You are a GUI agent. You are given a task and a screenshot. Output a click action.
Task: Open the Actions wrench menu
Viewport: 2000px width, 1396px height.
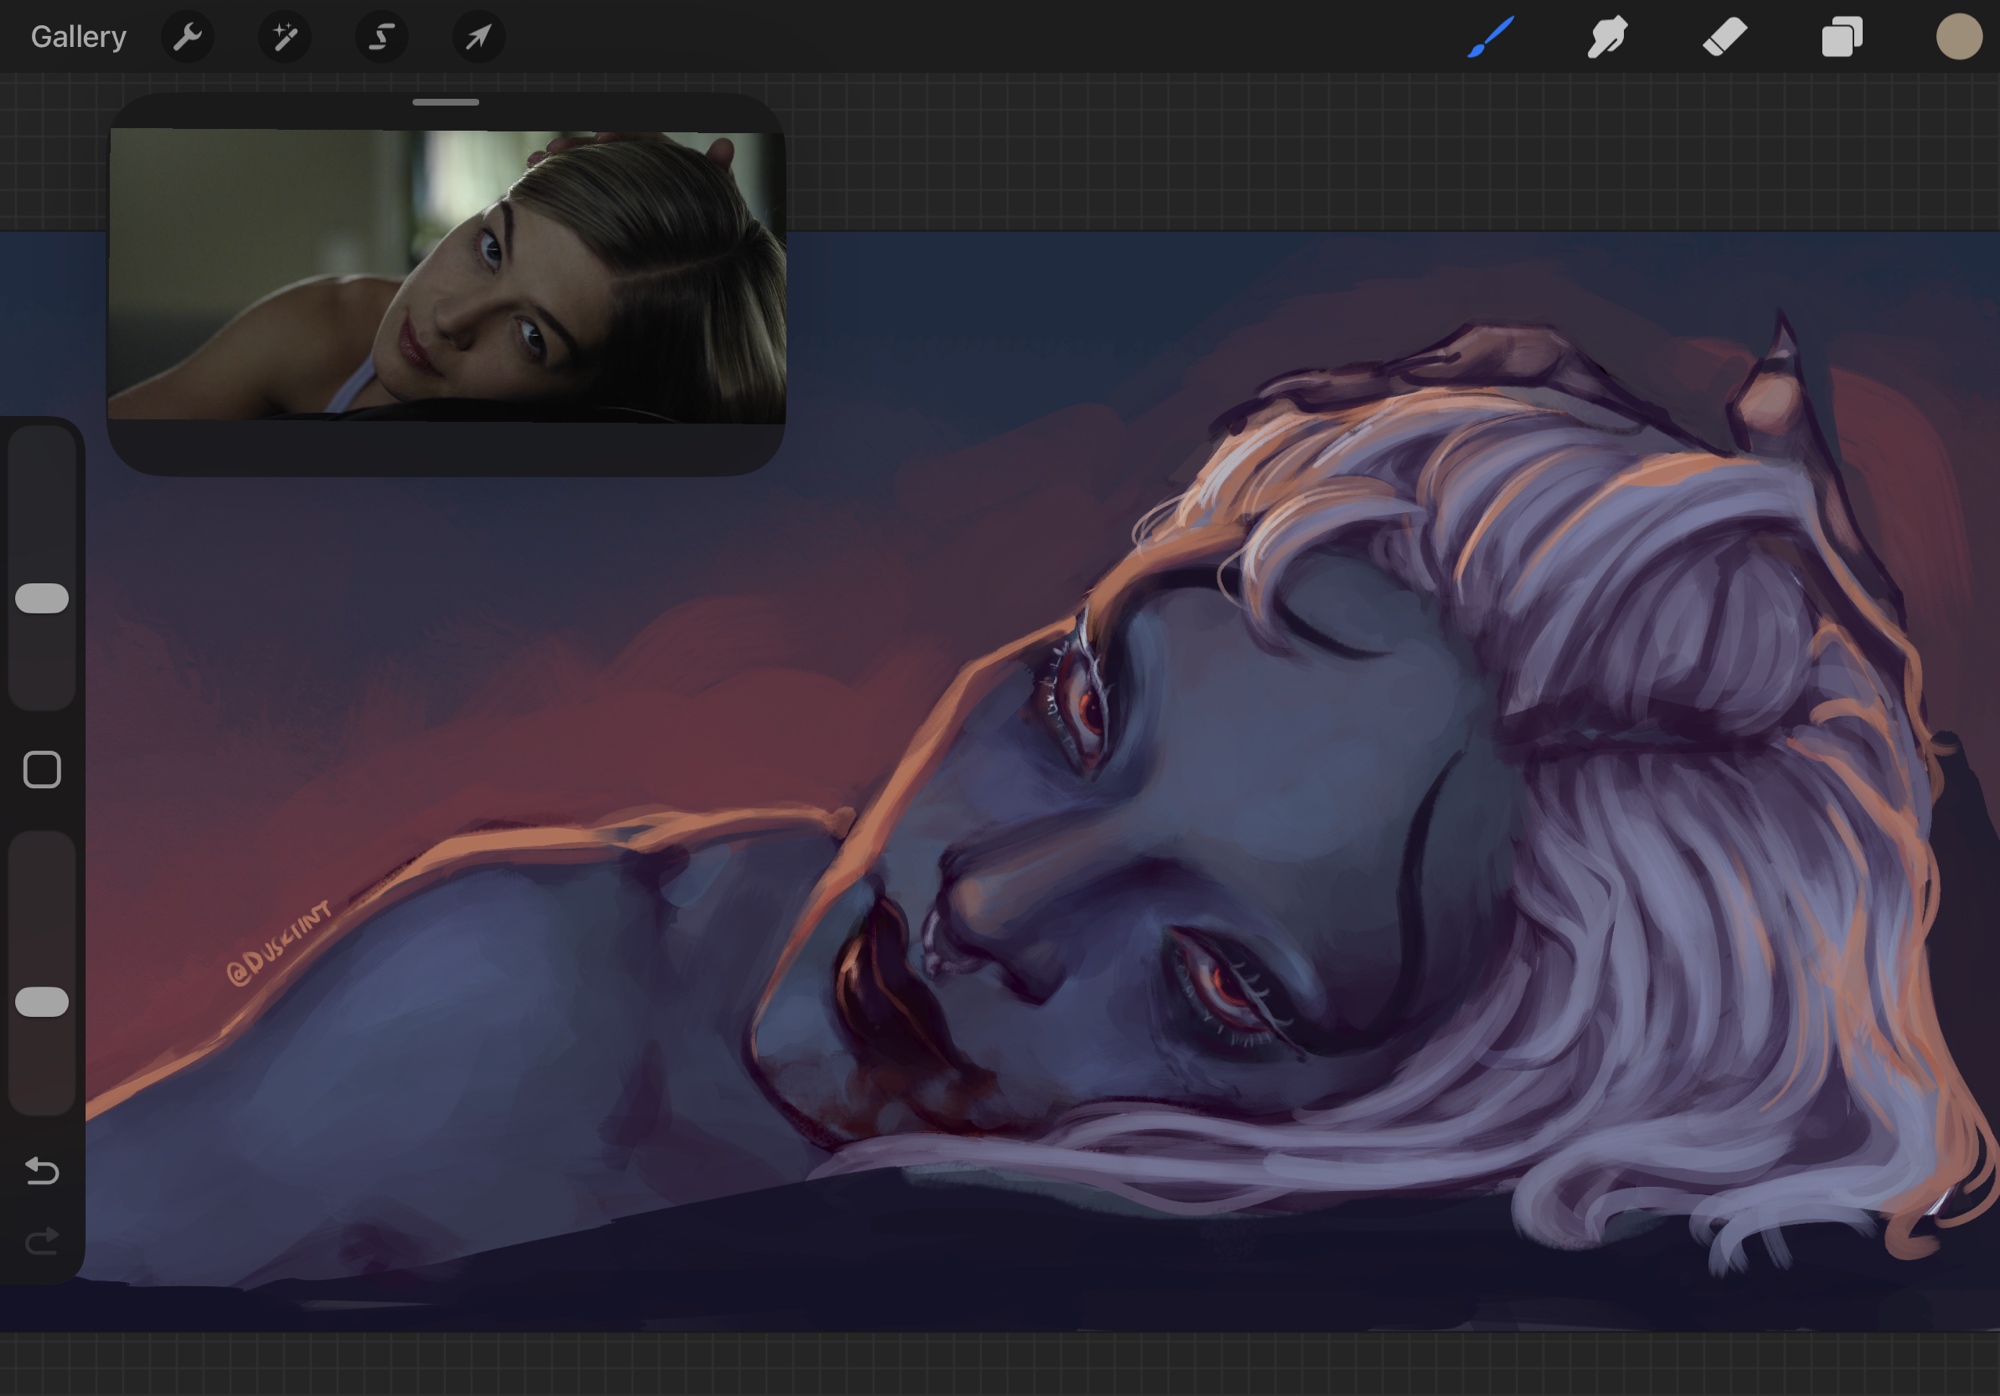187,37
